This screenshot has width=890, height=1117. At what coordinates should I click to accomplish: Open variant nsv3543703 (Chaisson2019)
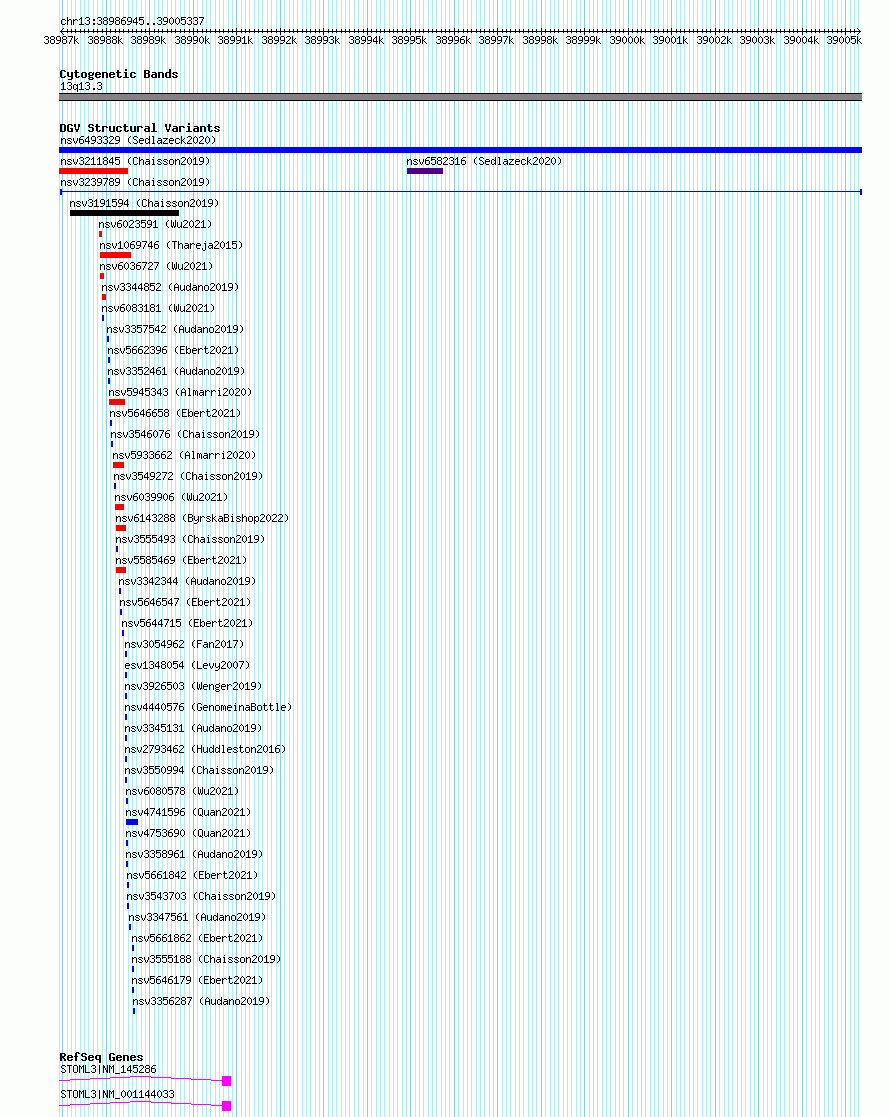(202, 897)
